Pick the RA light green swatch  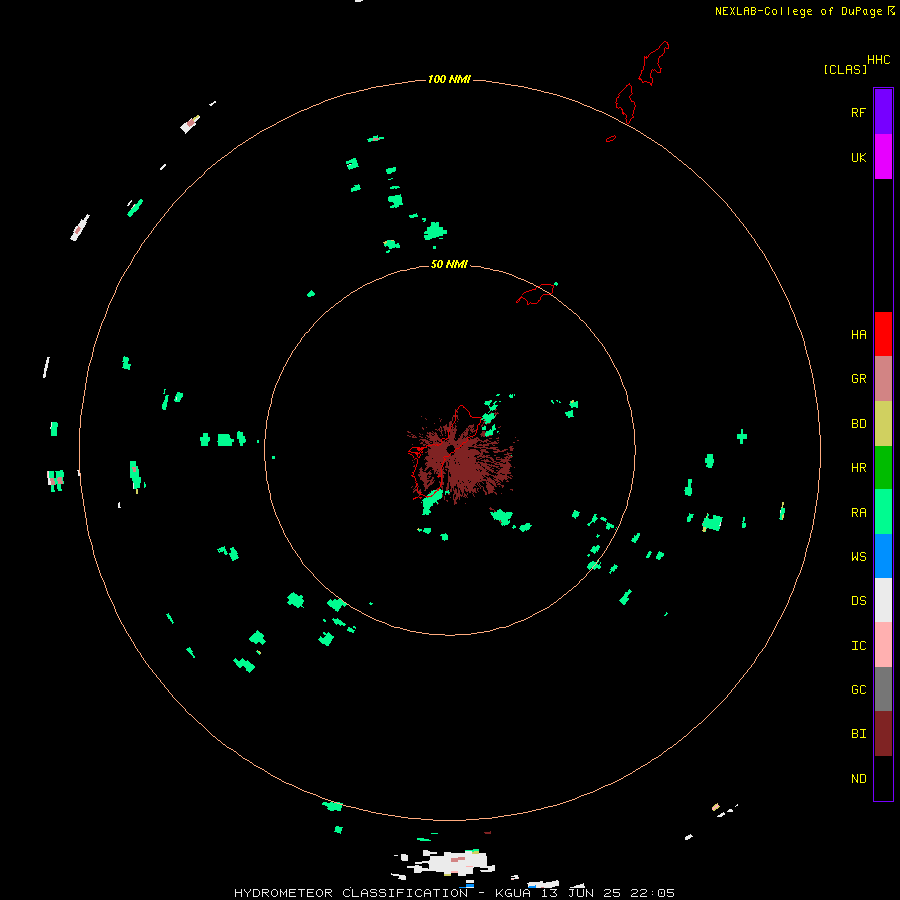(883, 512)
